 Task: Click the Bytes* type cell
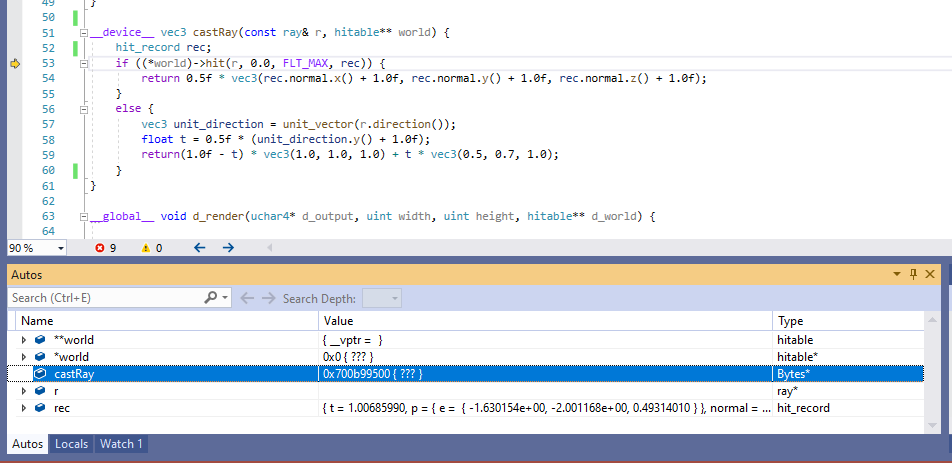(x=794, y=374)
